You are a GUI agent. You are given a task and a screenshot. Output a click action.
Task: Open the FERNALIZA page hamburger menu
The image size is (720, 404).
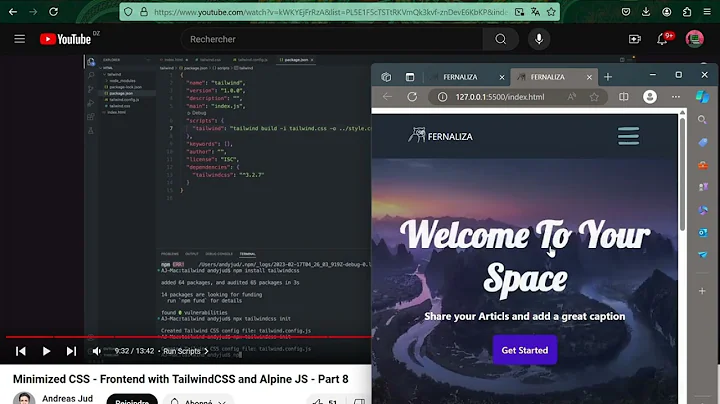pyautogui.click(x=628, y=136)
